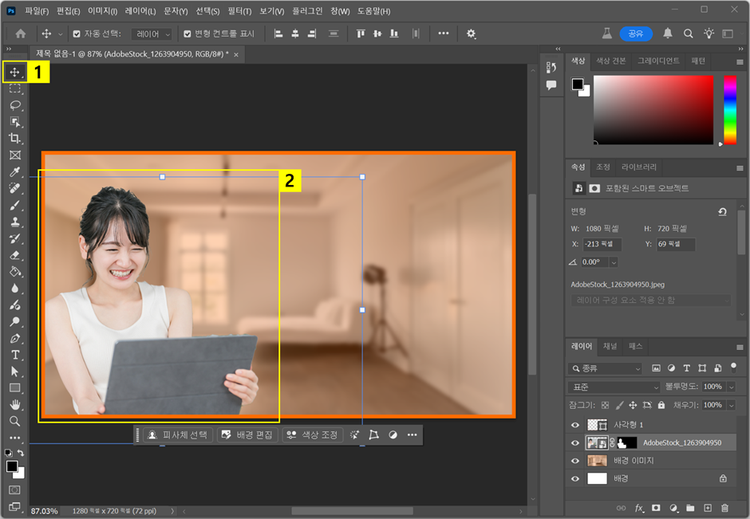Toggle the 변형 컨트롤 표시 checkbox
Viewport: 750px width, 519px height.
click(x=187, y=34)
